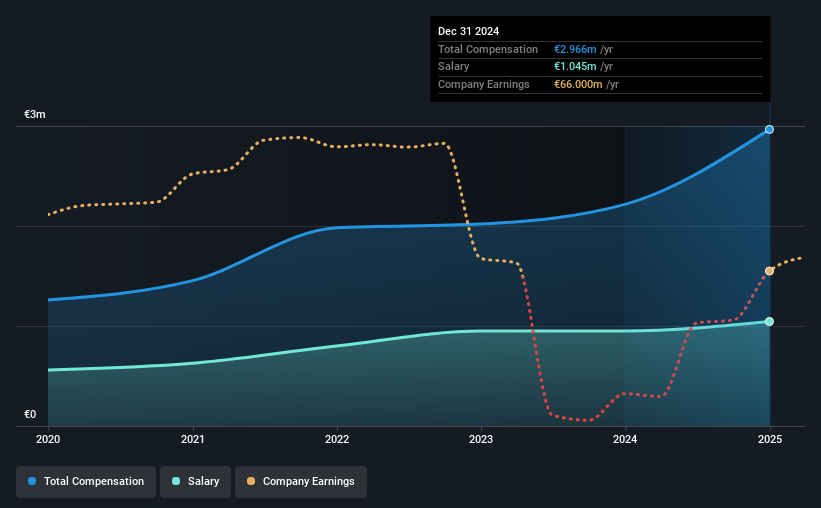The image size is (821, 508).
Task: Click the €0 y-axis label
Action: [30, 414]
